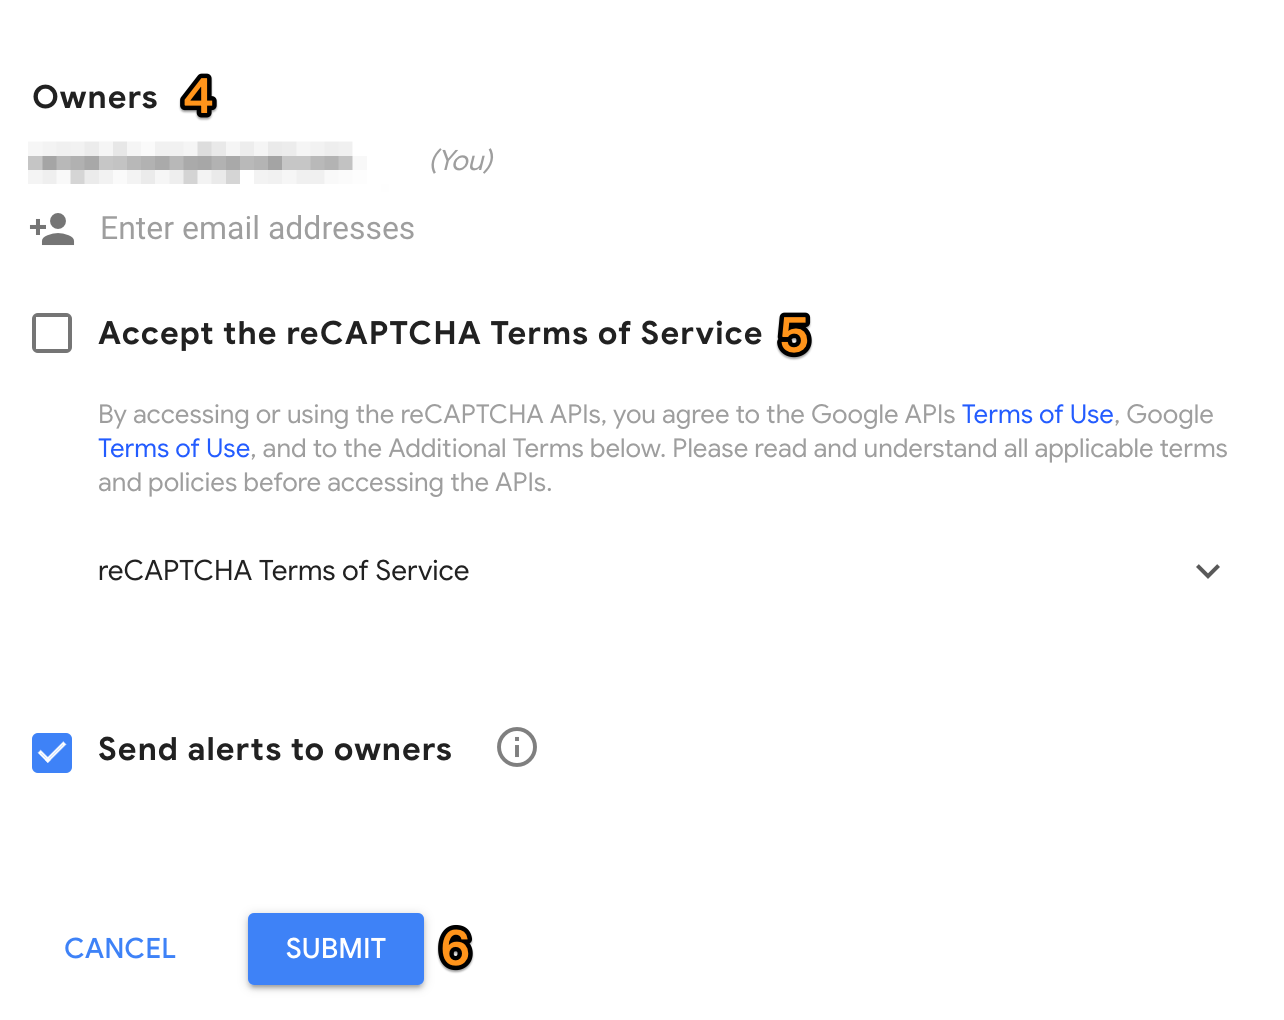Click the 'and policies before accessing' text line
The image size is (1284, 1020).
pyautogui.click(x=325, y=483)
